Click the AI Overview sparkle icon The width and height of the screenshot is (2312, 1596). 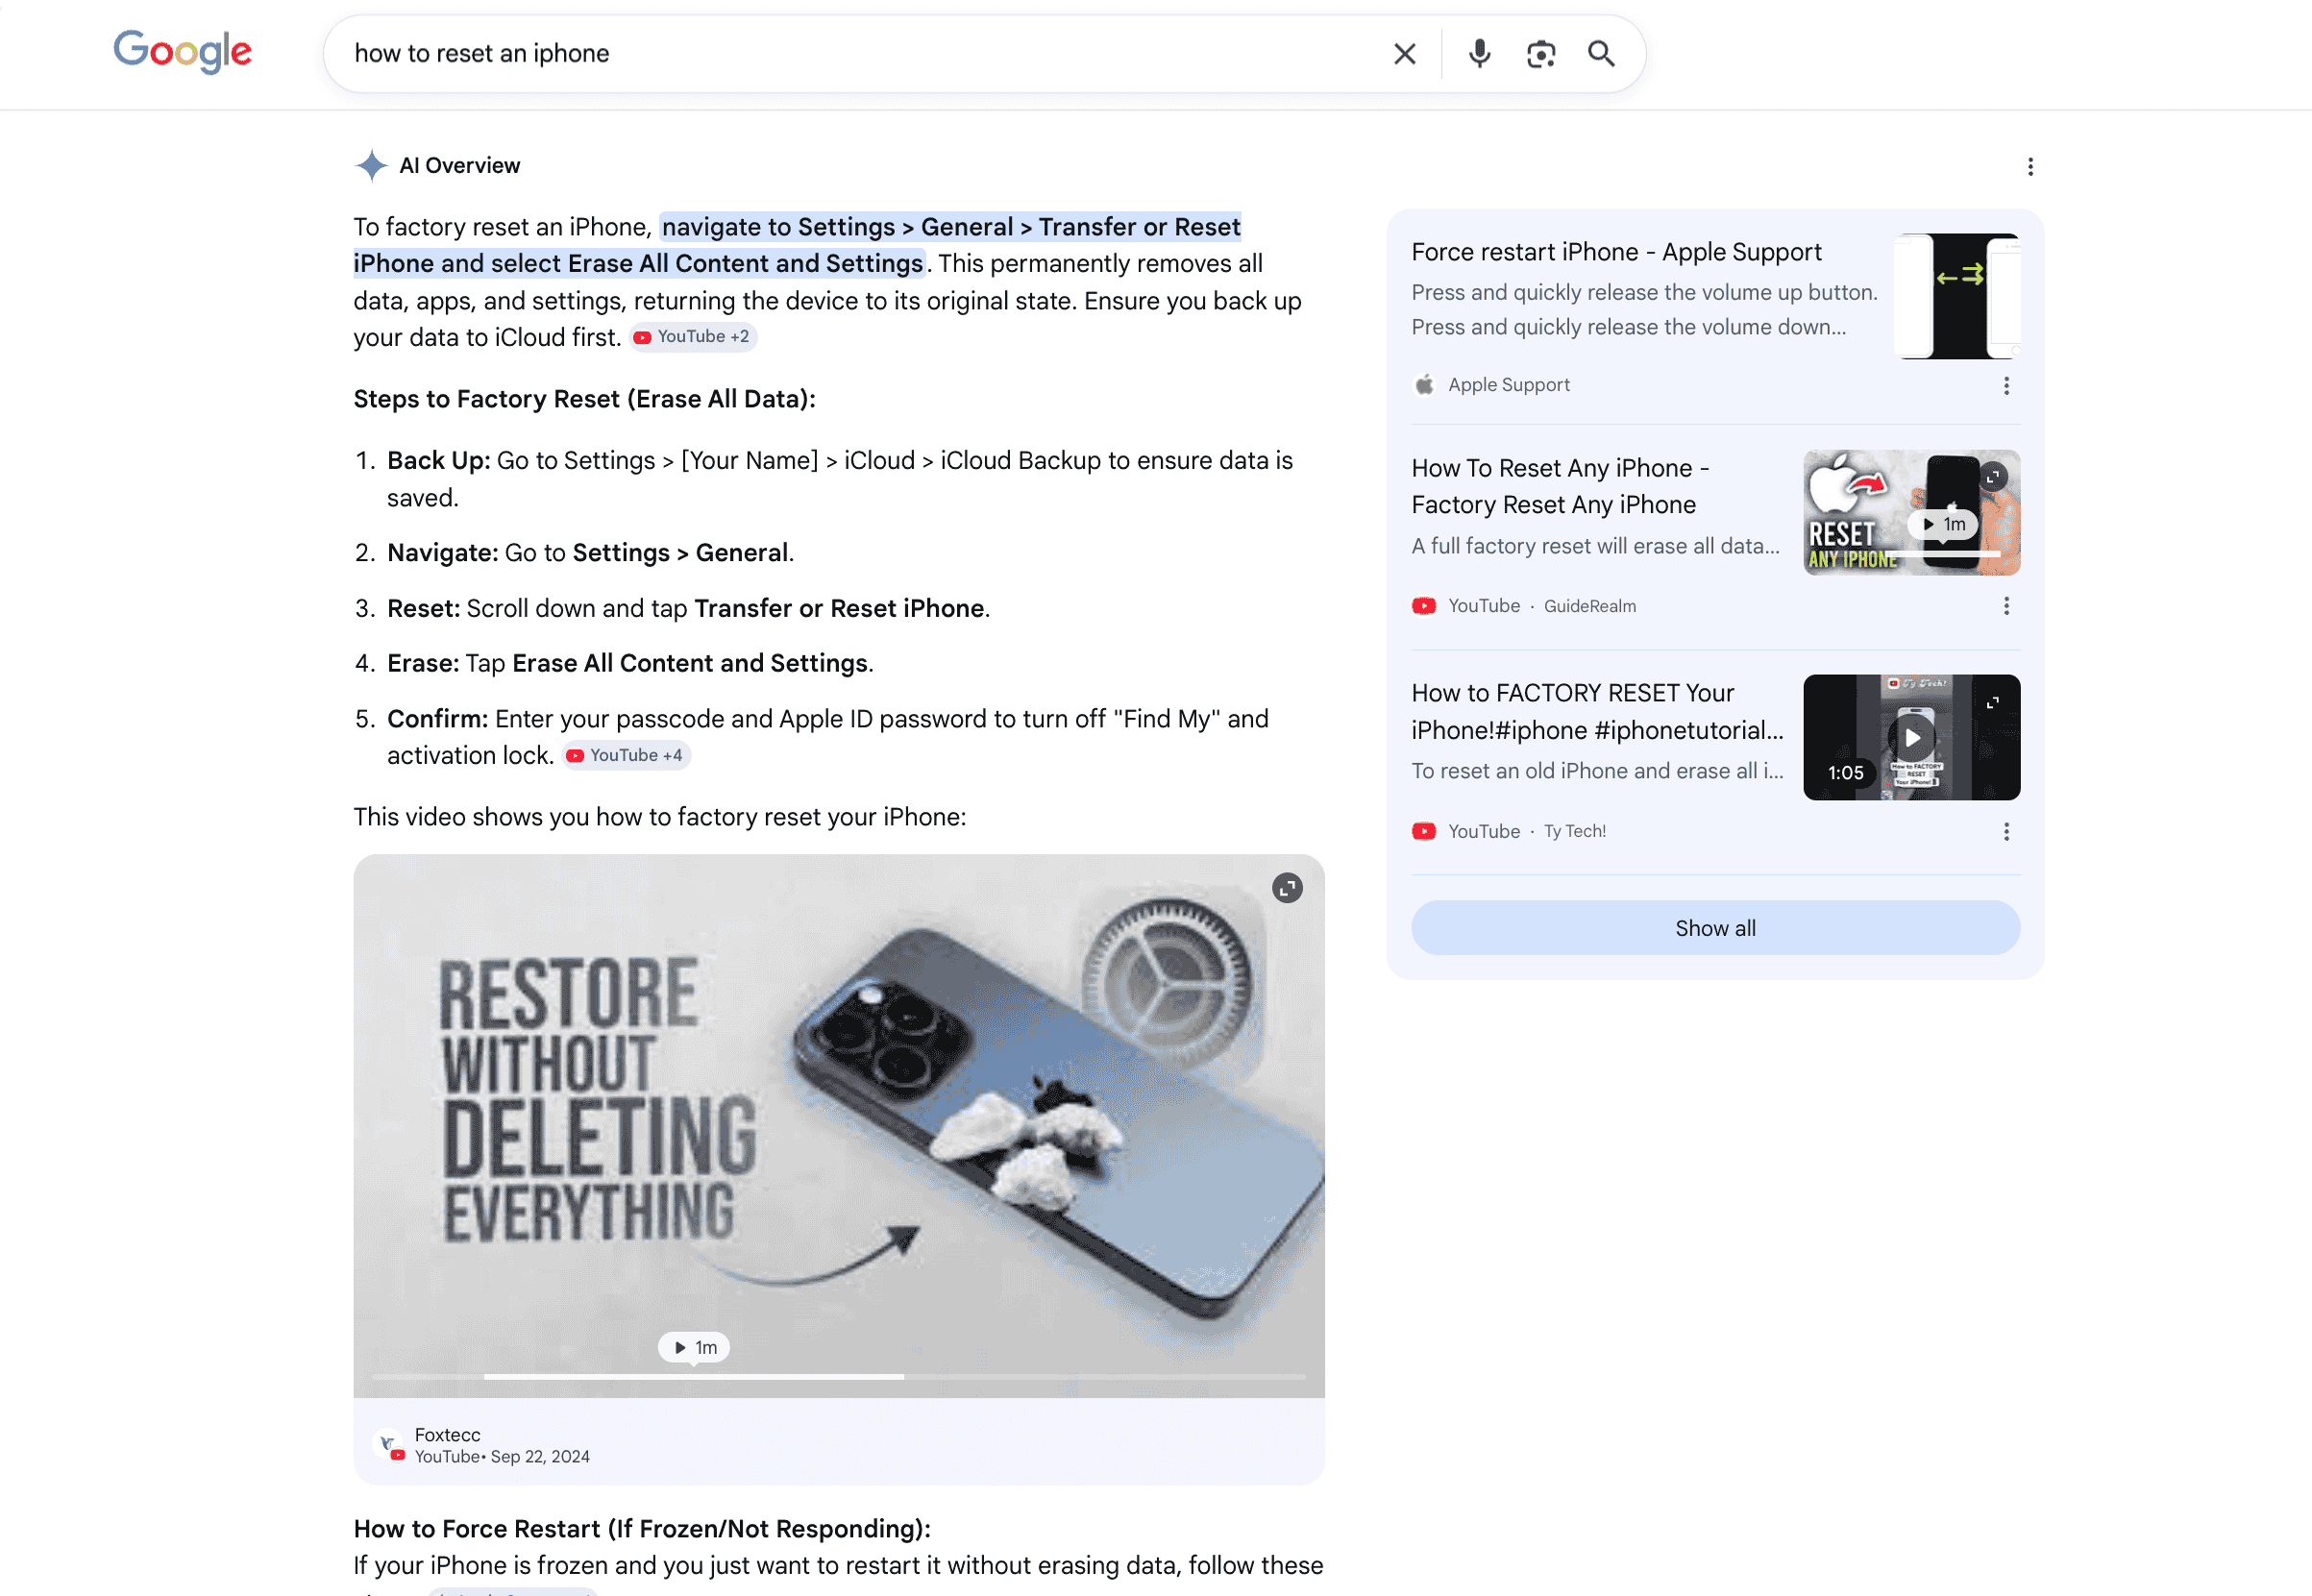click(371, 166)
